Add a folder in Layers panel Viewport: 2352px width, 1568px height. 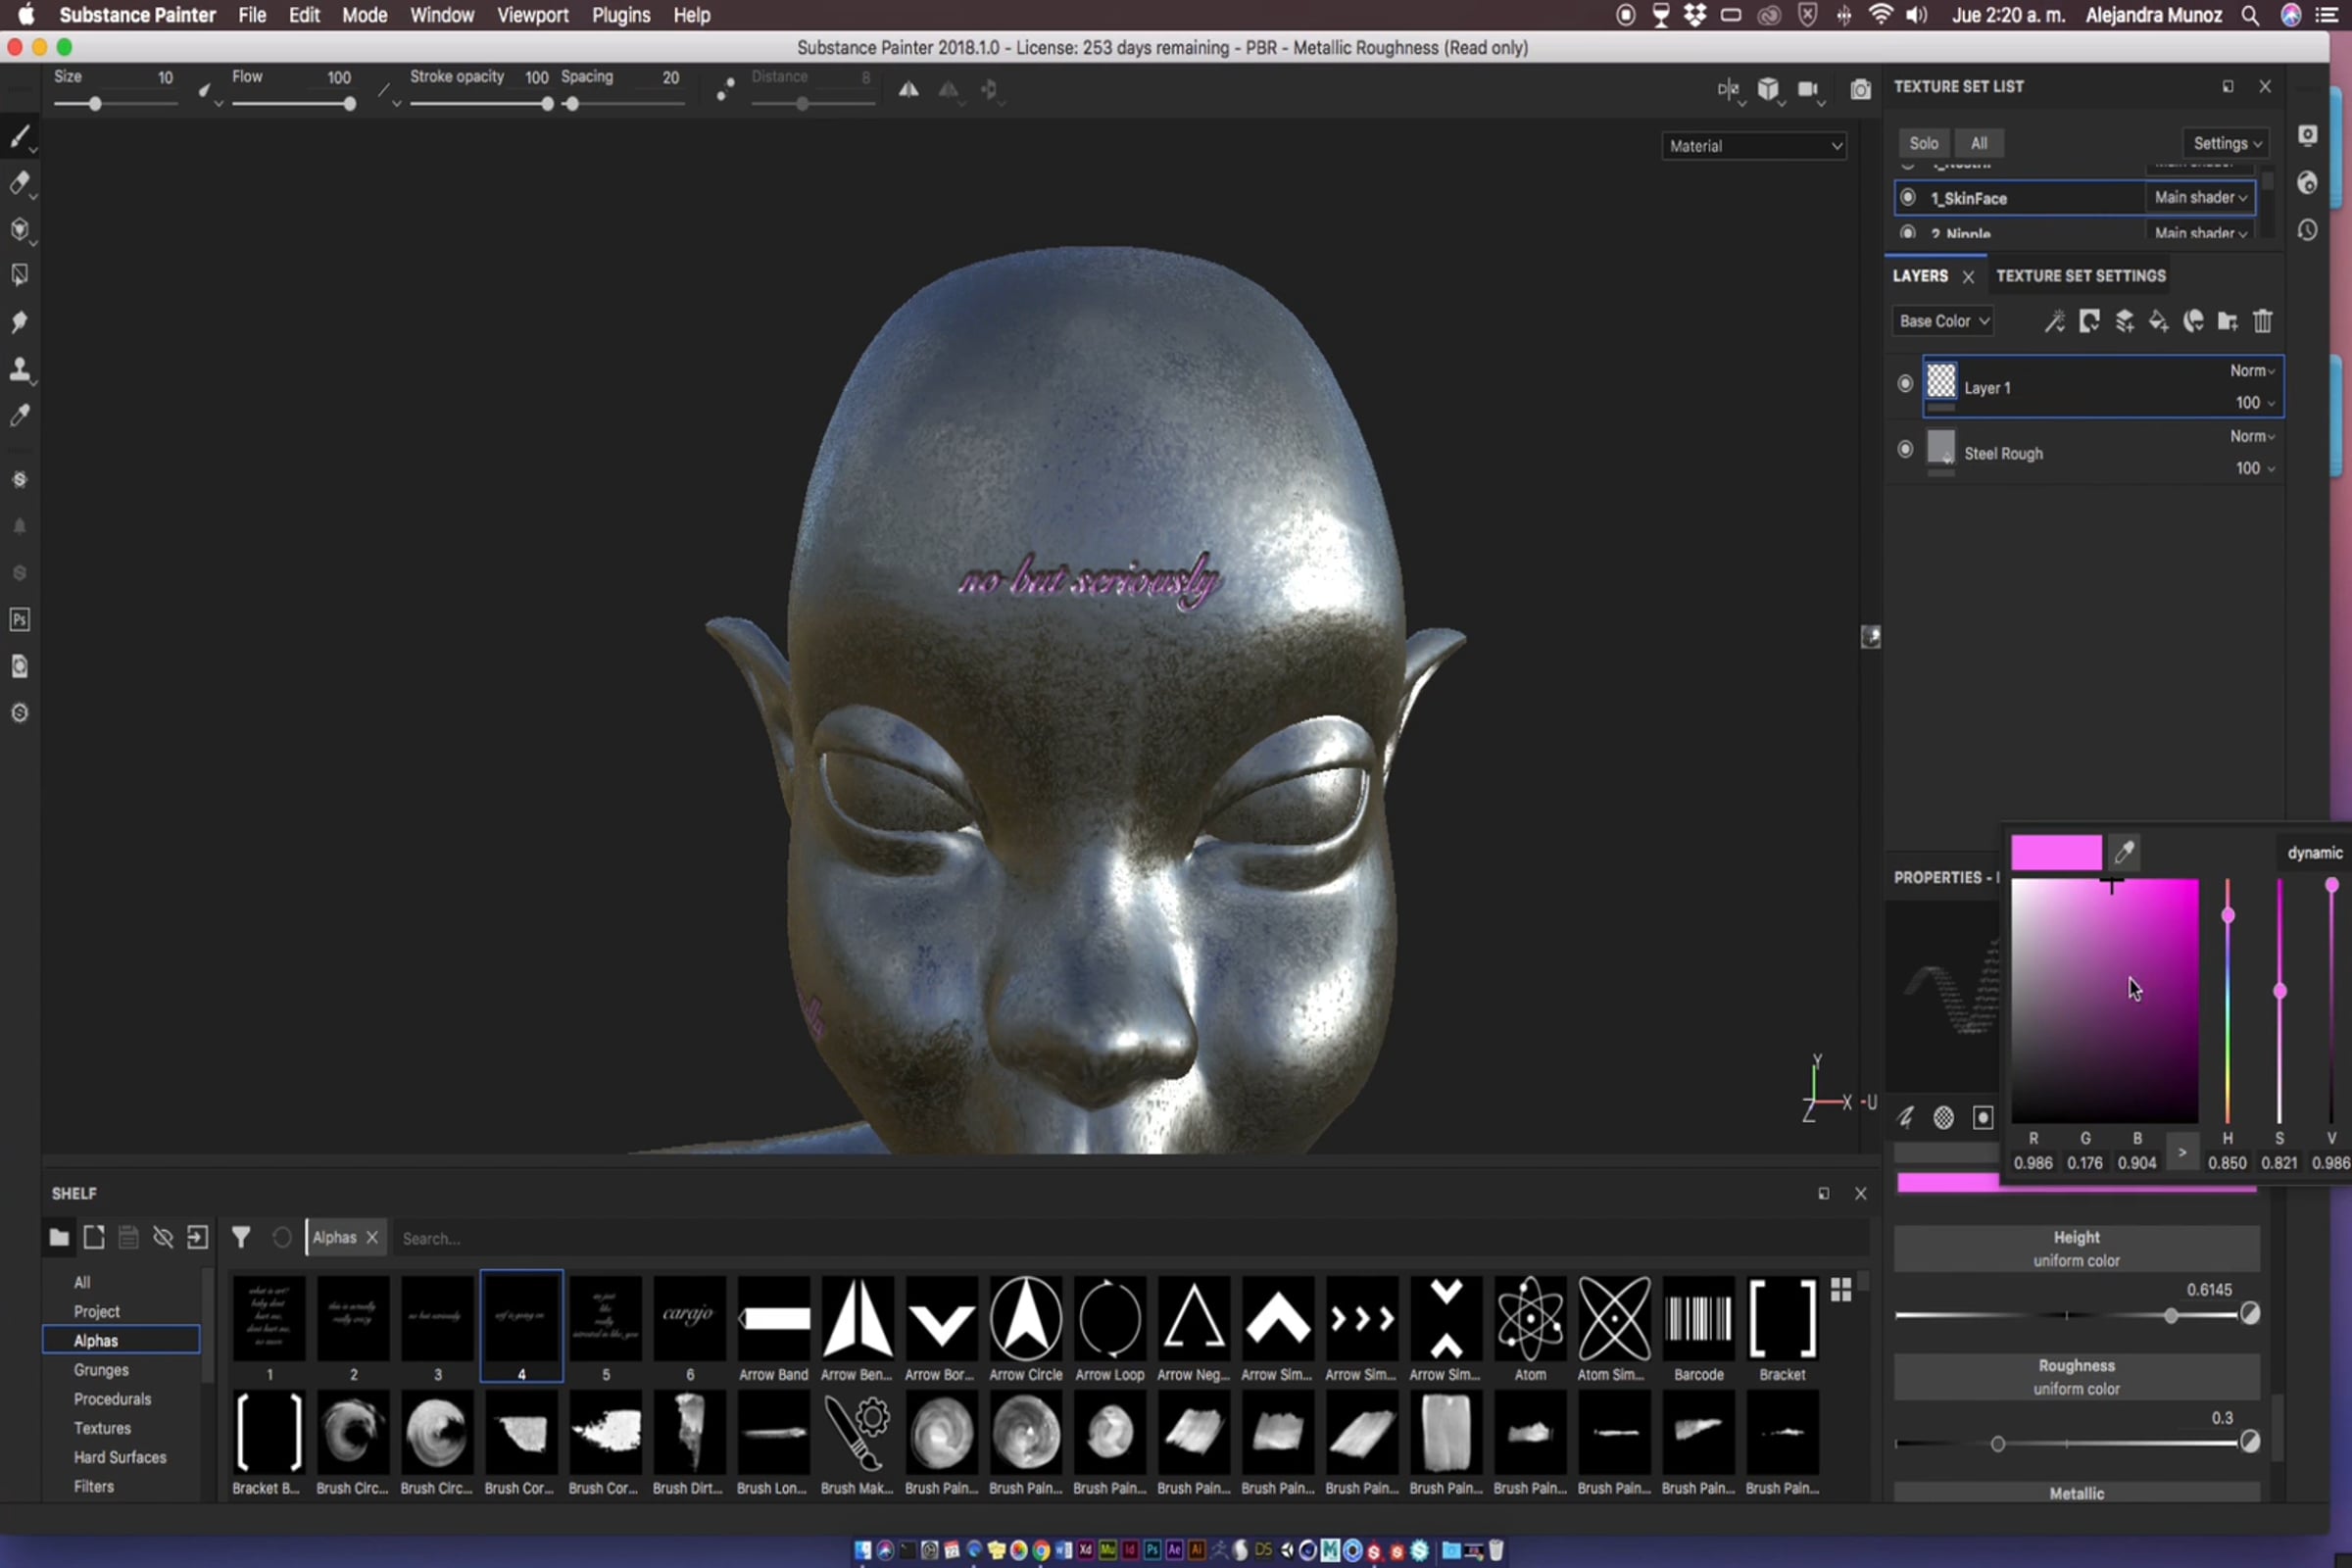2227,321
